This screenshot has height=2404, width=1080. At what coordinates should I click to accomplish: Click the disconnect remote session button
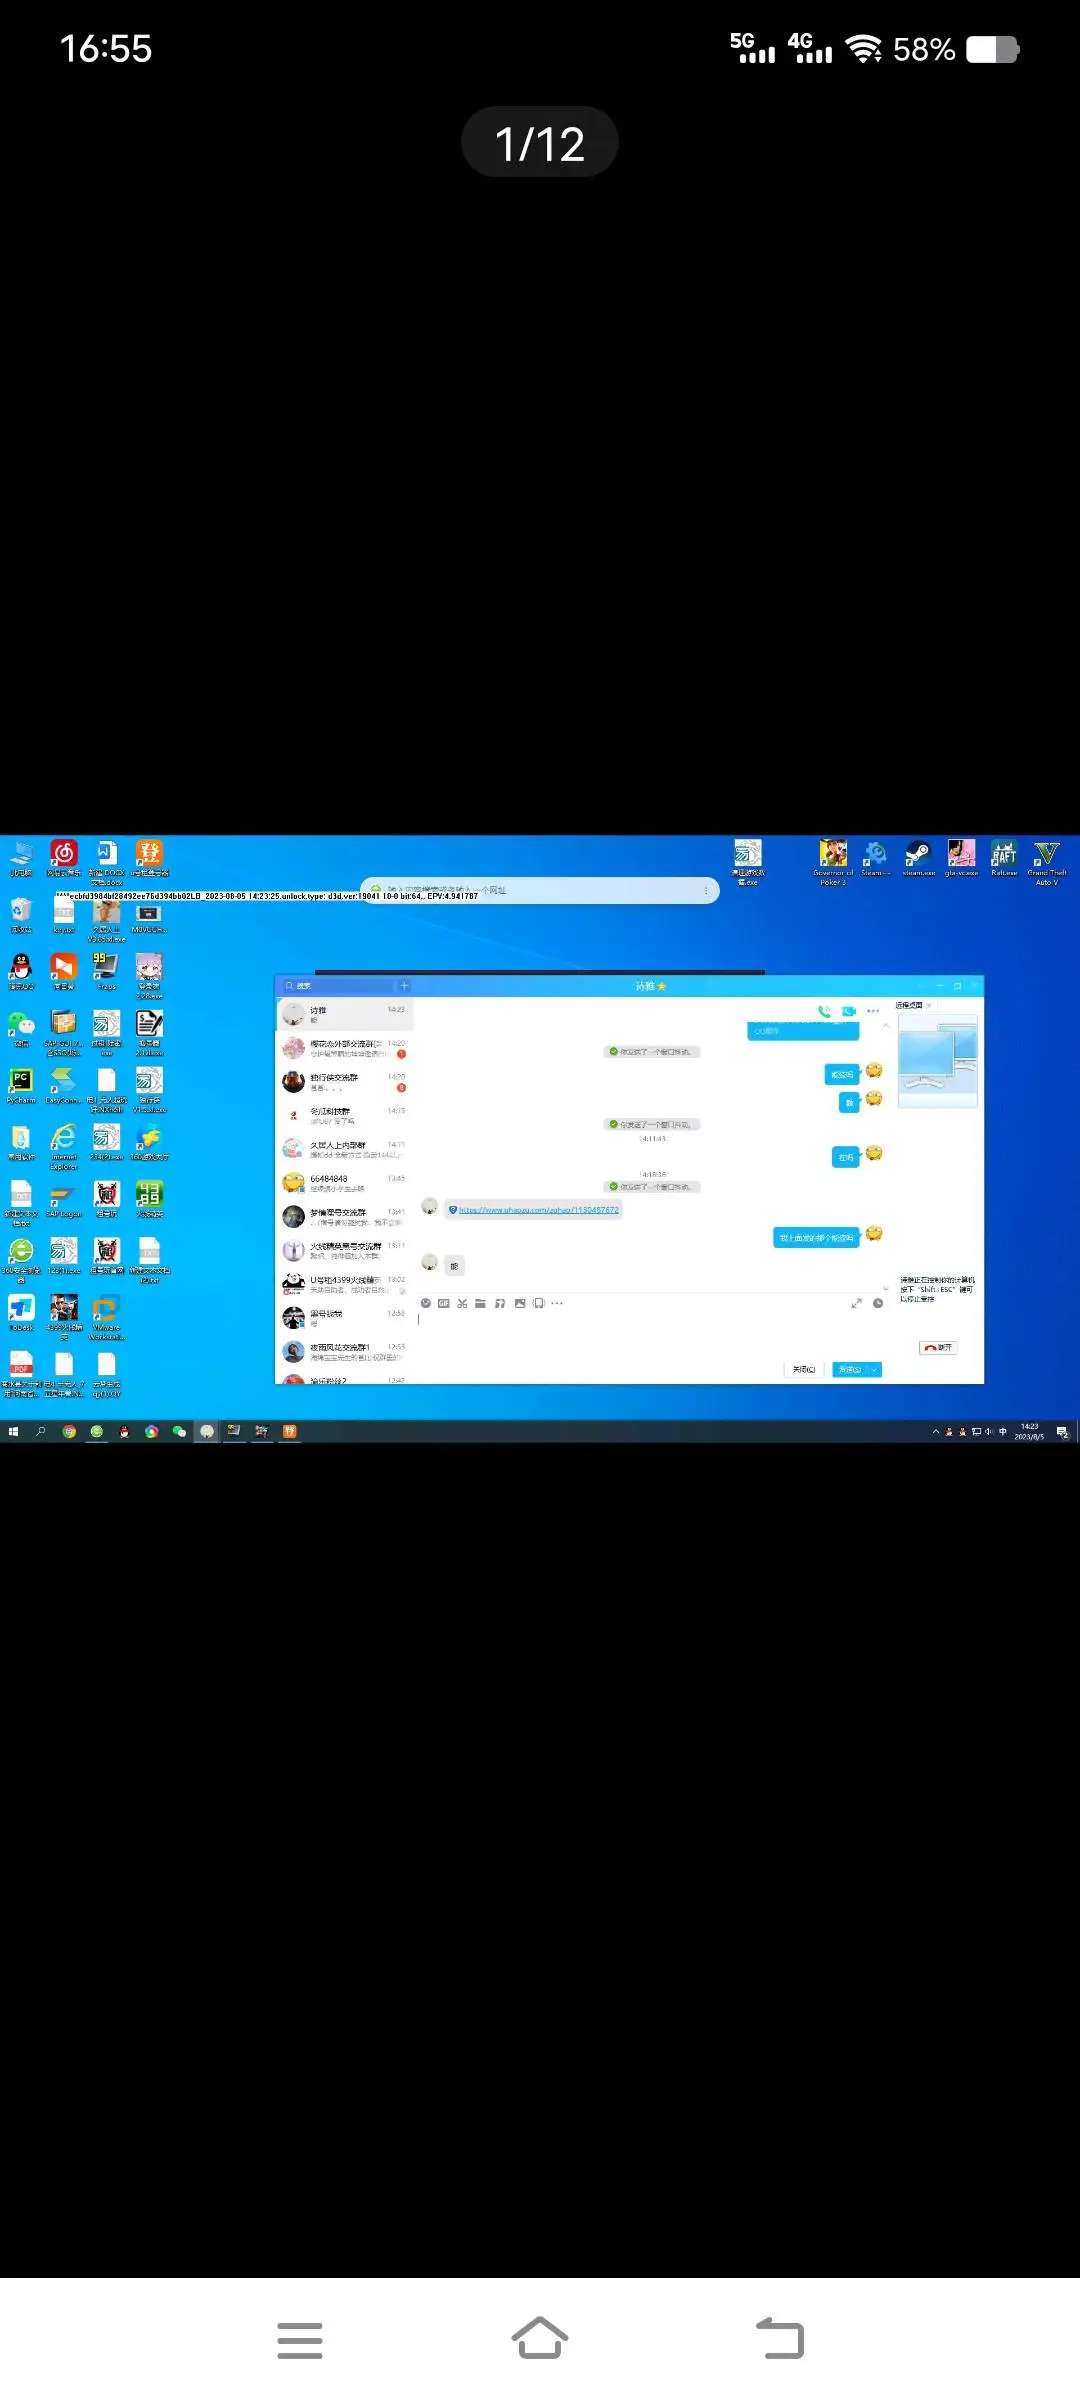click(938, 1348)
